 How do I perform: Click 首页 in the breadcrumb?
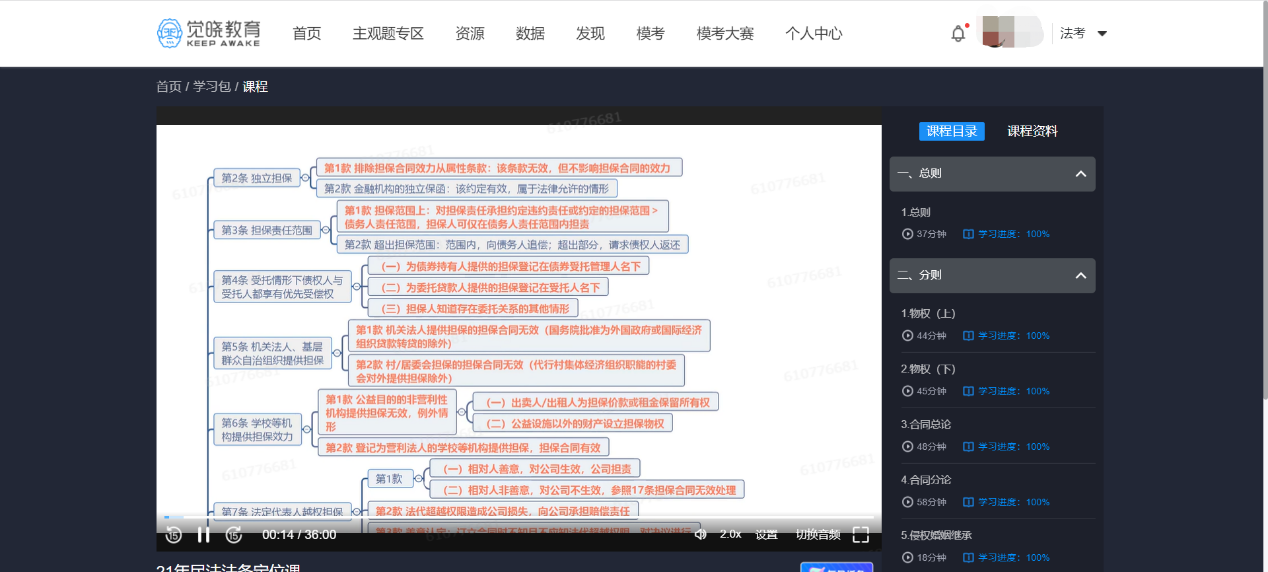tap(169, 87)
